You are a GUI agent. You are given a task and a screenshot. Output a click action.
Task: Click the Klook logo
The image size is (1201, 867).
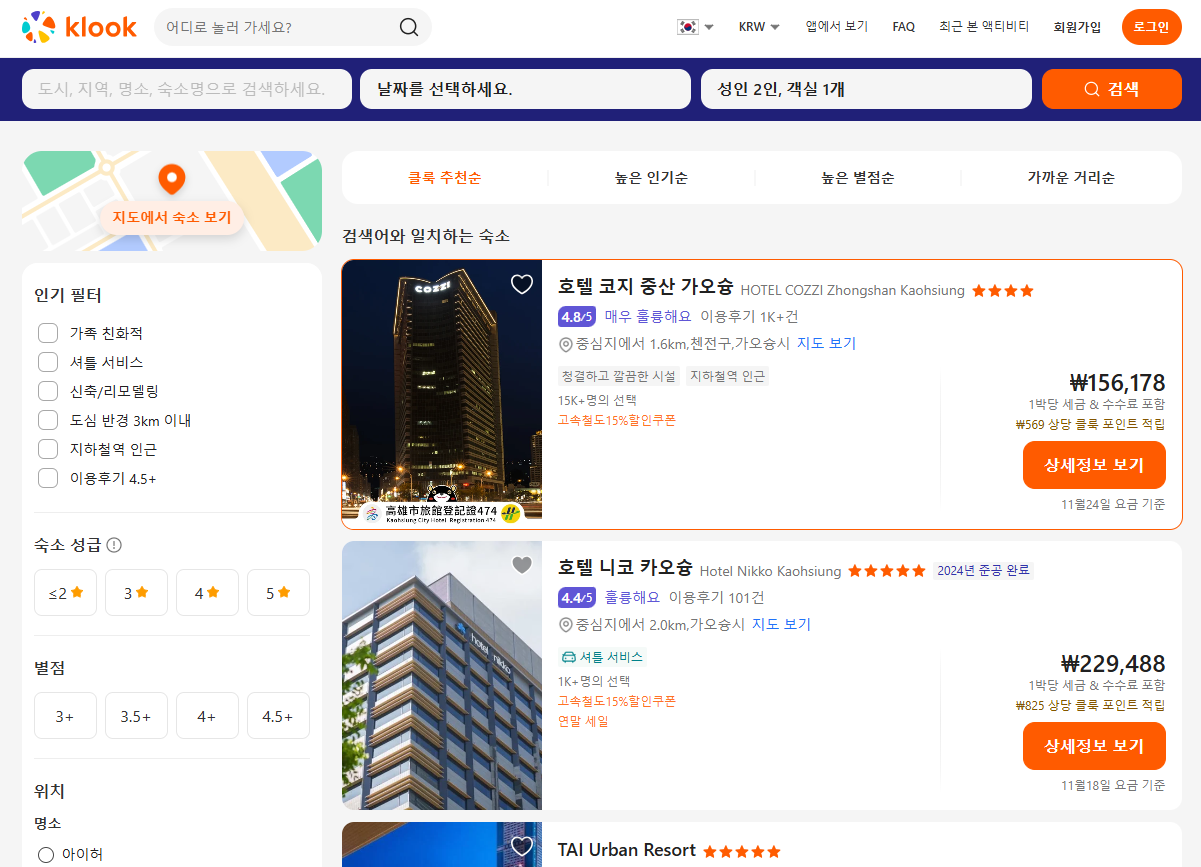(79, 27)
